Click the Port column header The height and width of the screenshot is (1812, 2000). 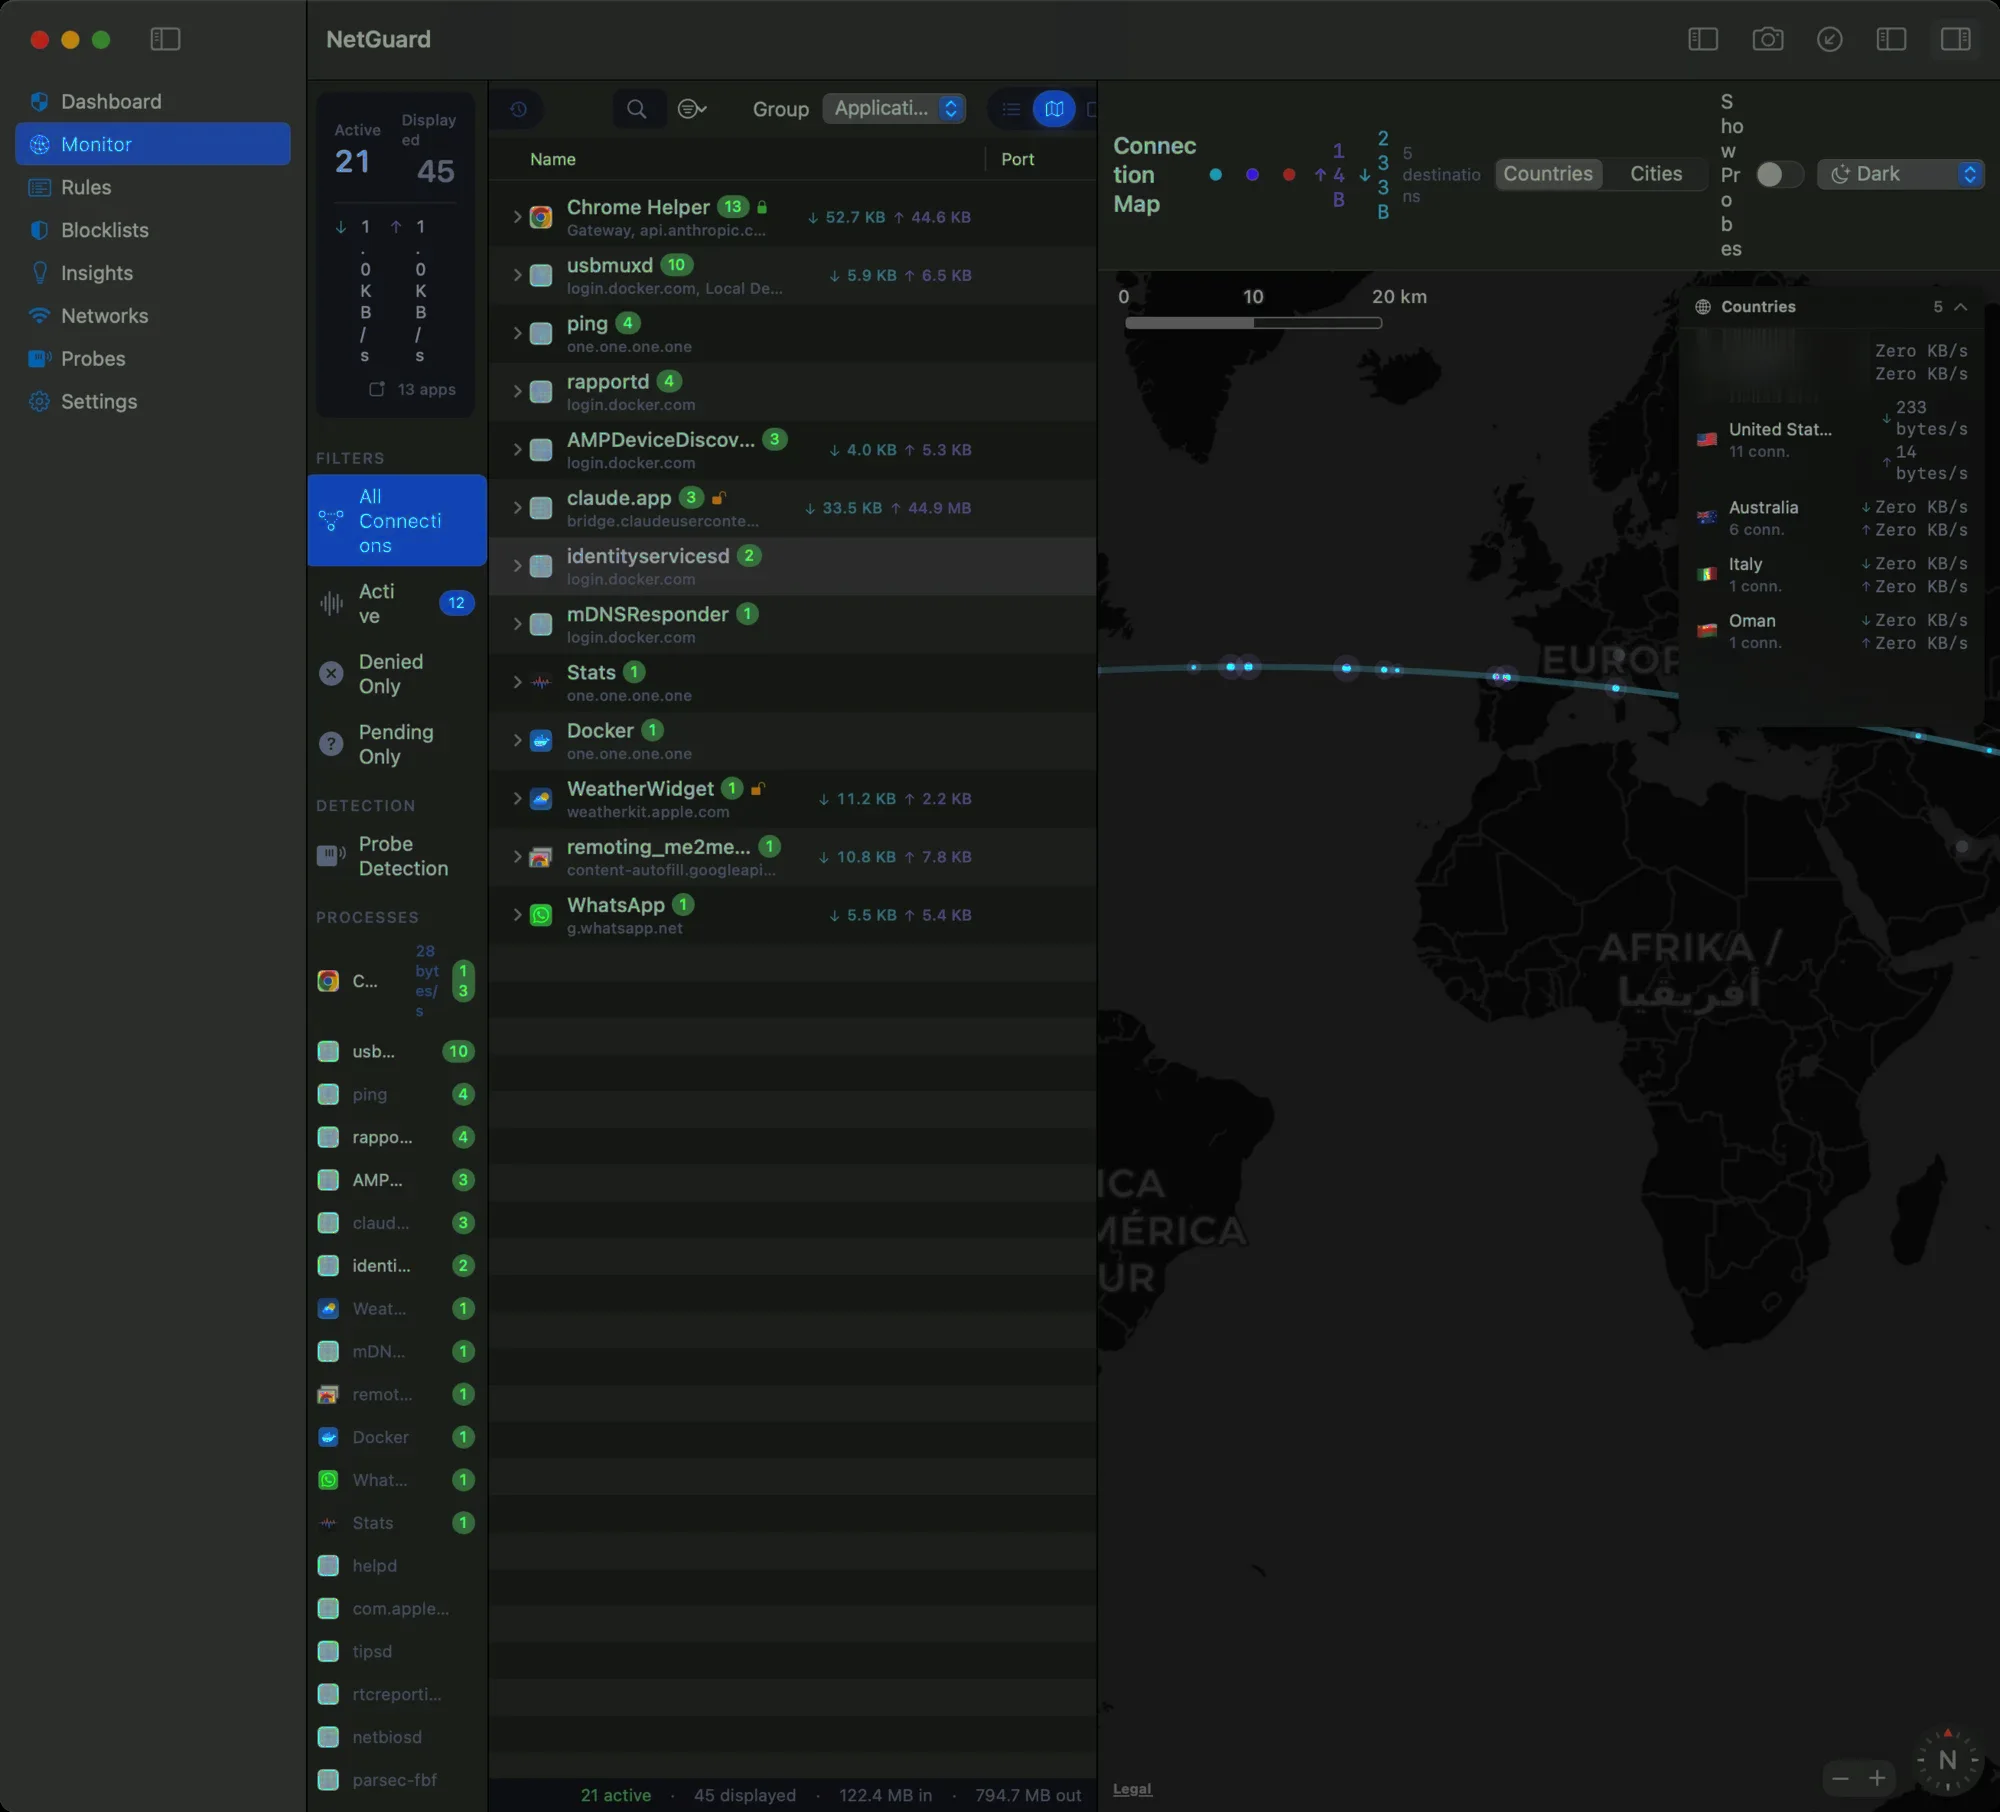[1017, 159]
